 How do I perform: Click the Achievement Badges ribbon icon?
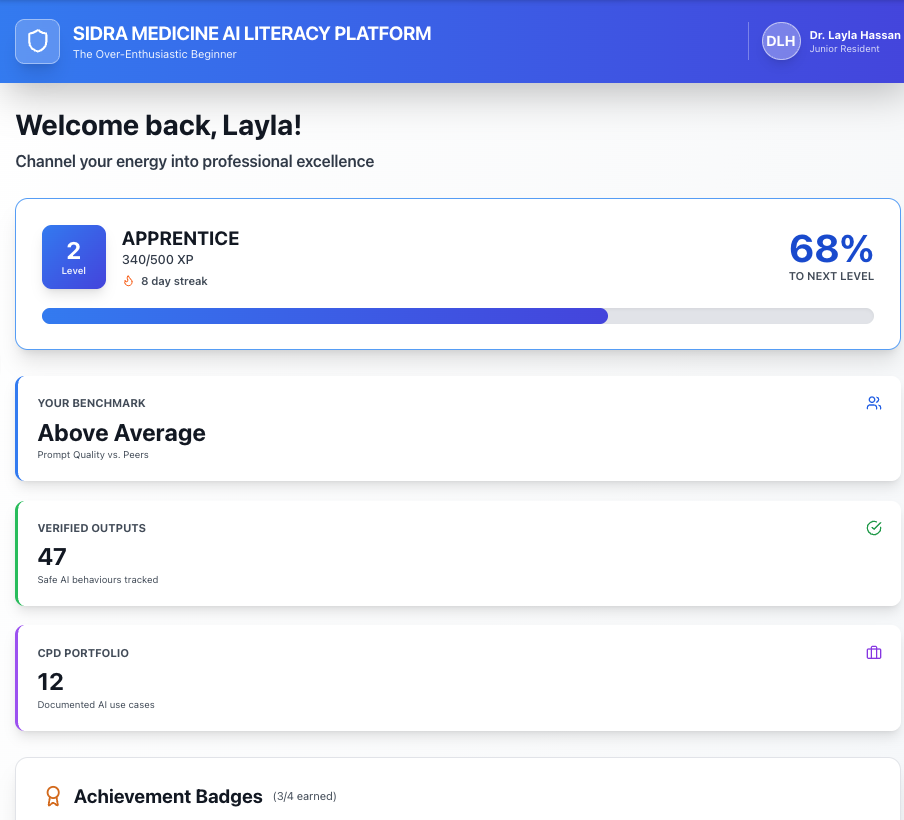(53, 796)
